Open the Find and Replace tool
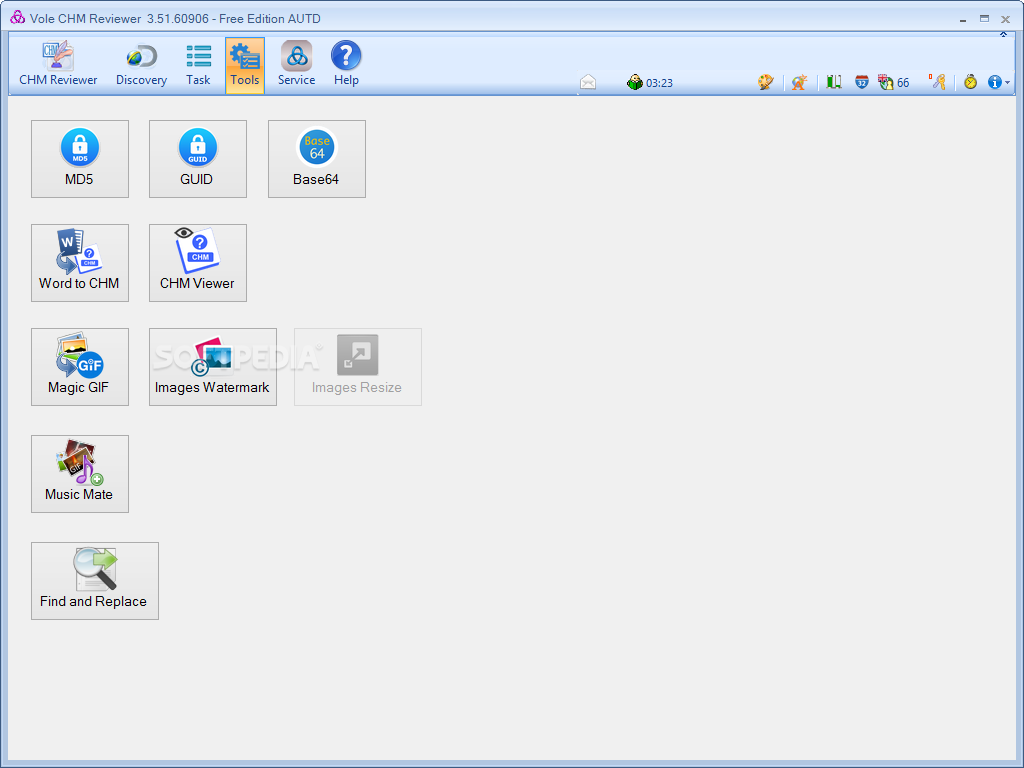 pyautogui.click(x=95, y=581)
